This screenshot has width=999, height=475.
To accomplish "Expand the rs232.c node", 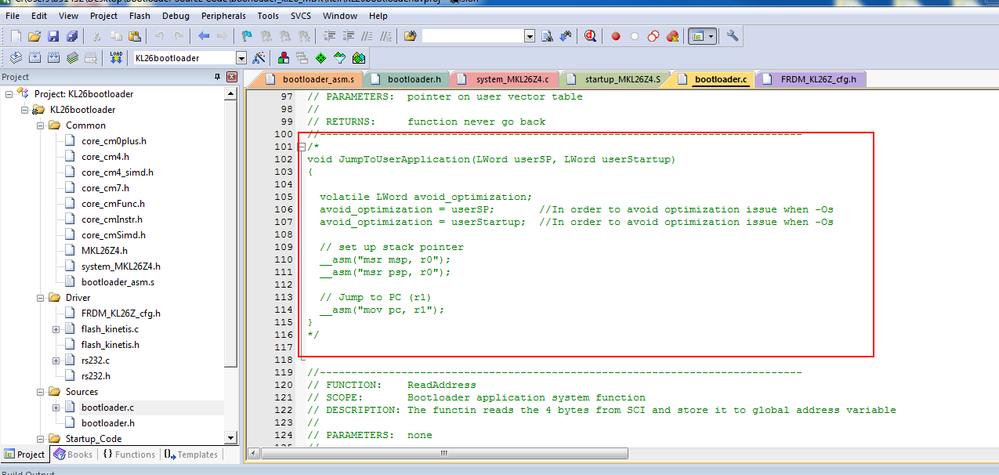I will pyautogui.click(x=56, y=360).
